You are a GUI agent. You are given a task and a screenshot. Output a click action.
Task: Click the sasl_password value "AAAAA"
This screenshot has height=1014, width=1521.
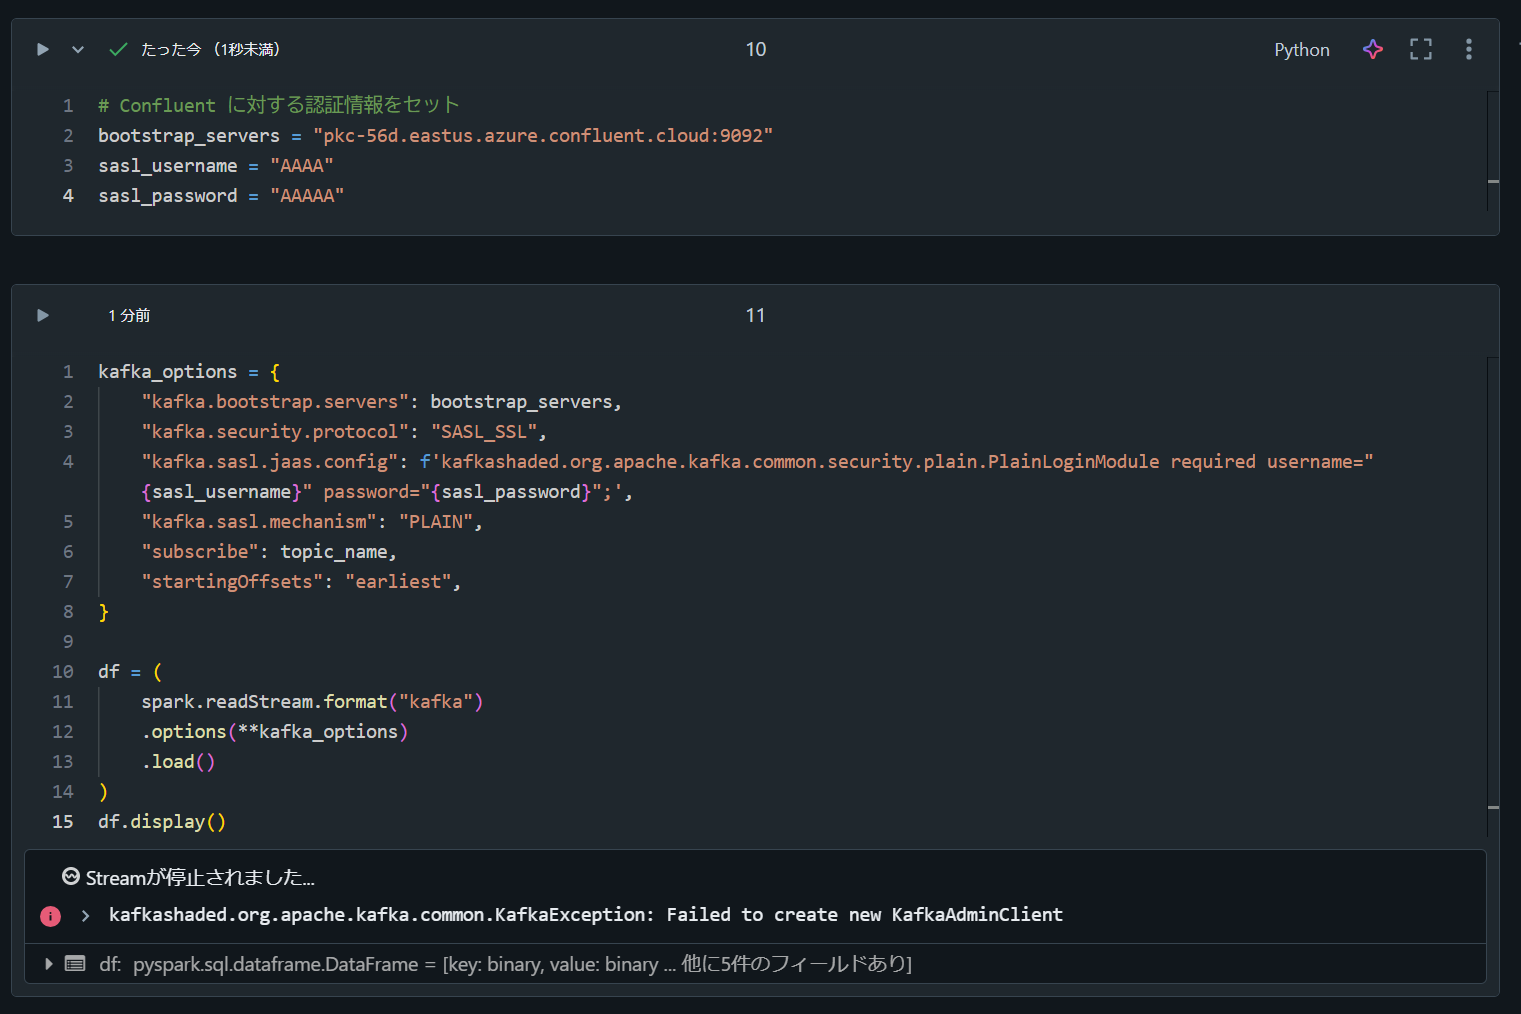pos(307,195)
